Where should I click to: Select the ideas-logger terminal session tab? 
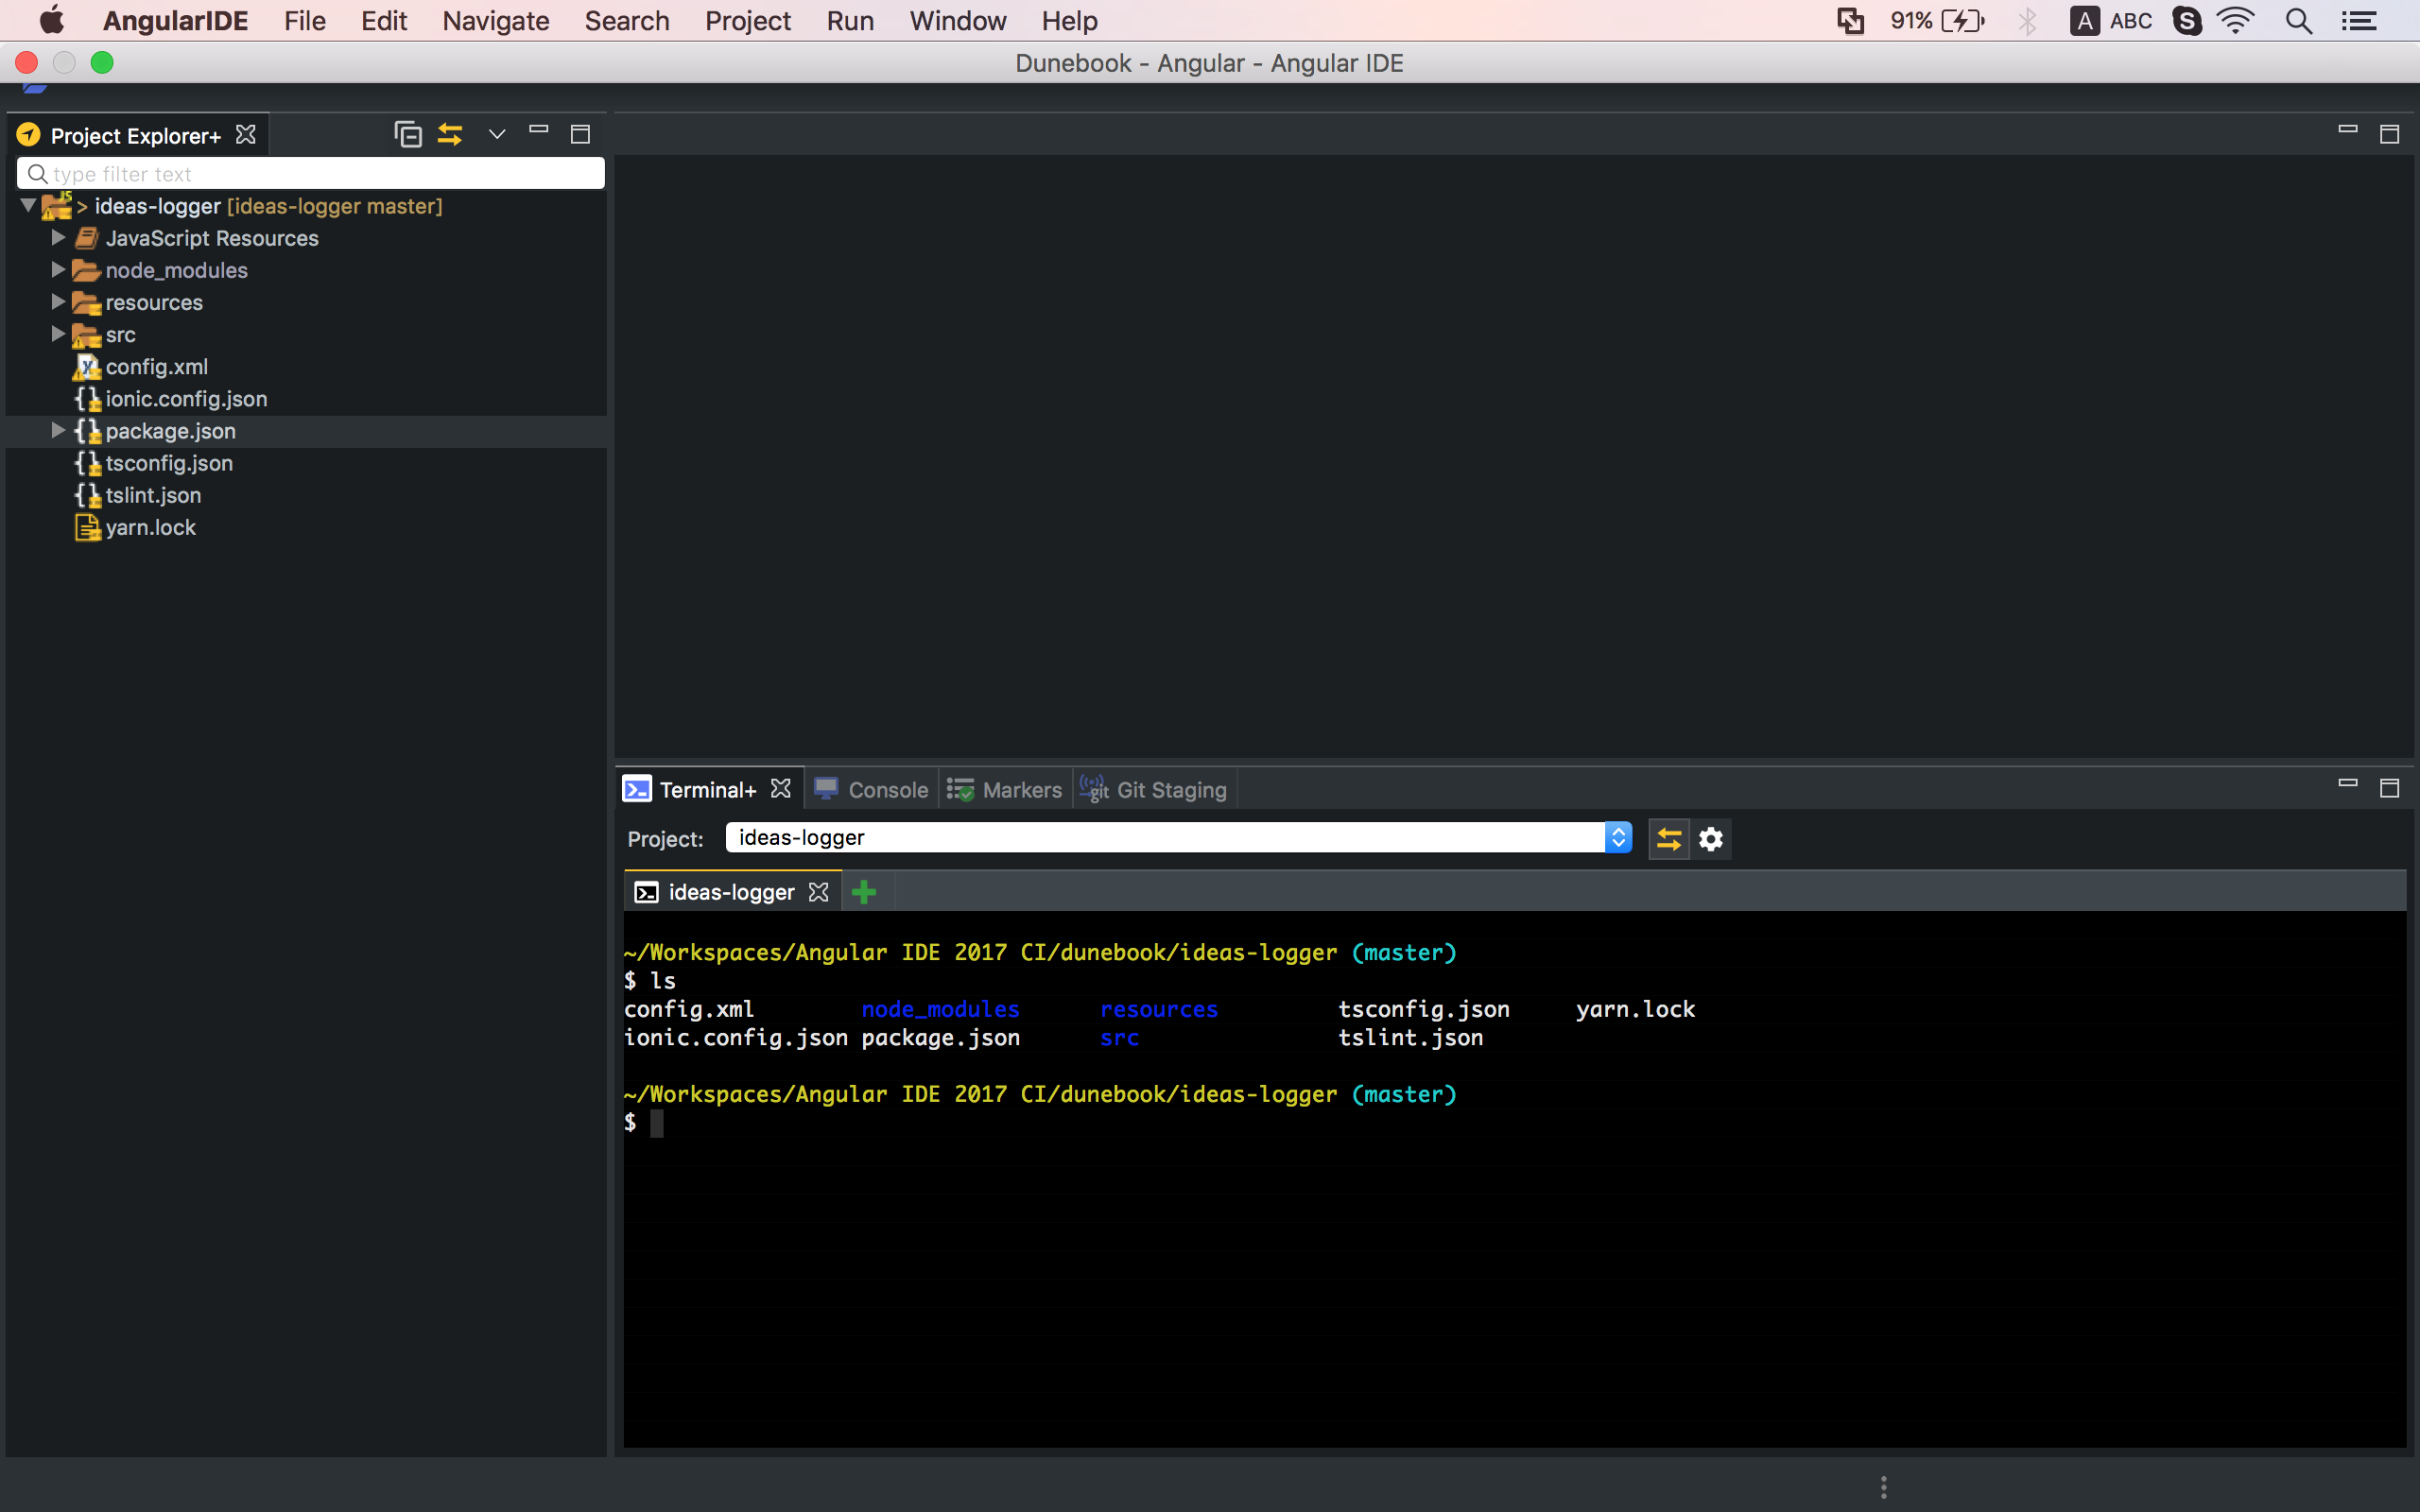tap(731, 892)
